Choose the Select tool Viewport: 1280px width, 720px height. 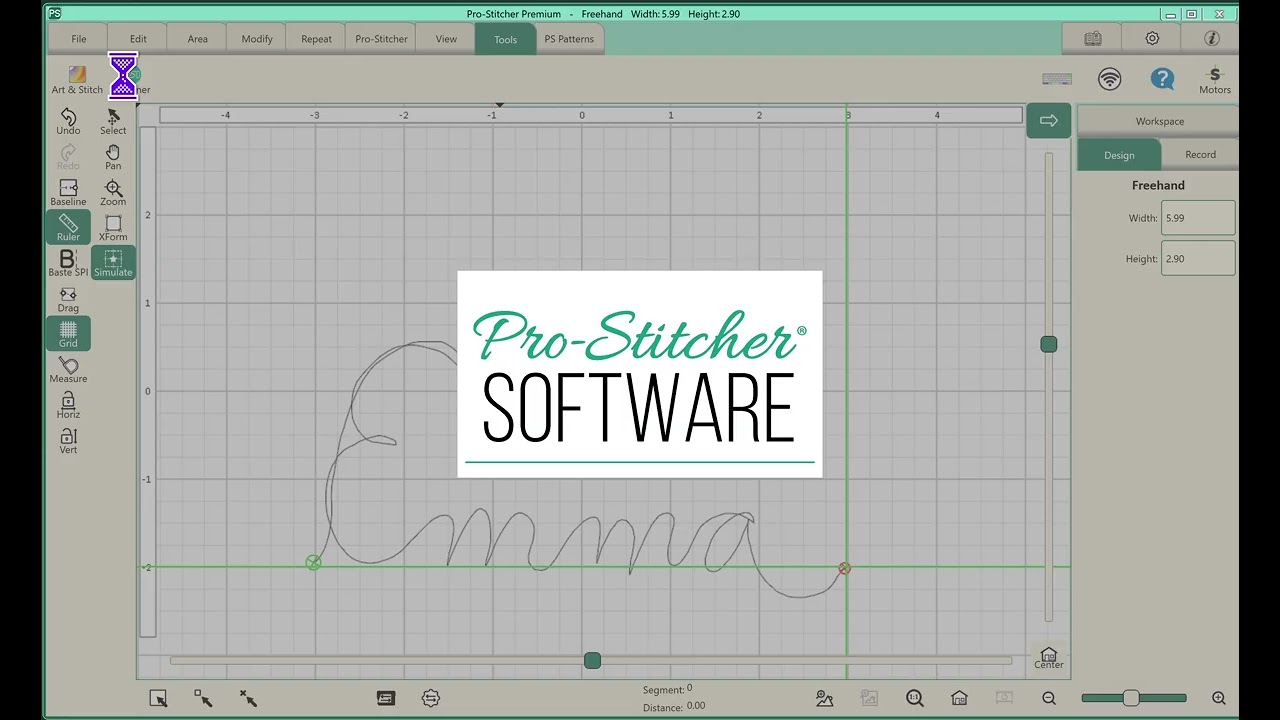tap(113, 122)
